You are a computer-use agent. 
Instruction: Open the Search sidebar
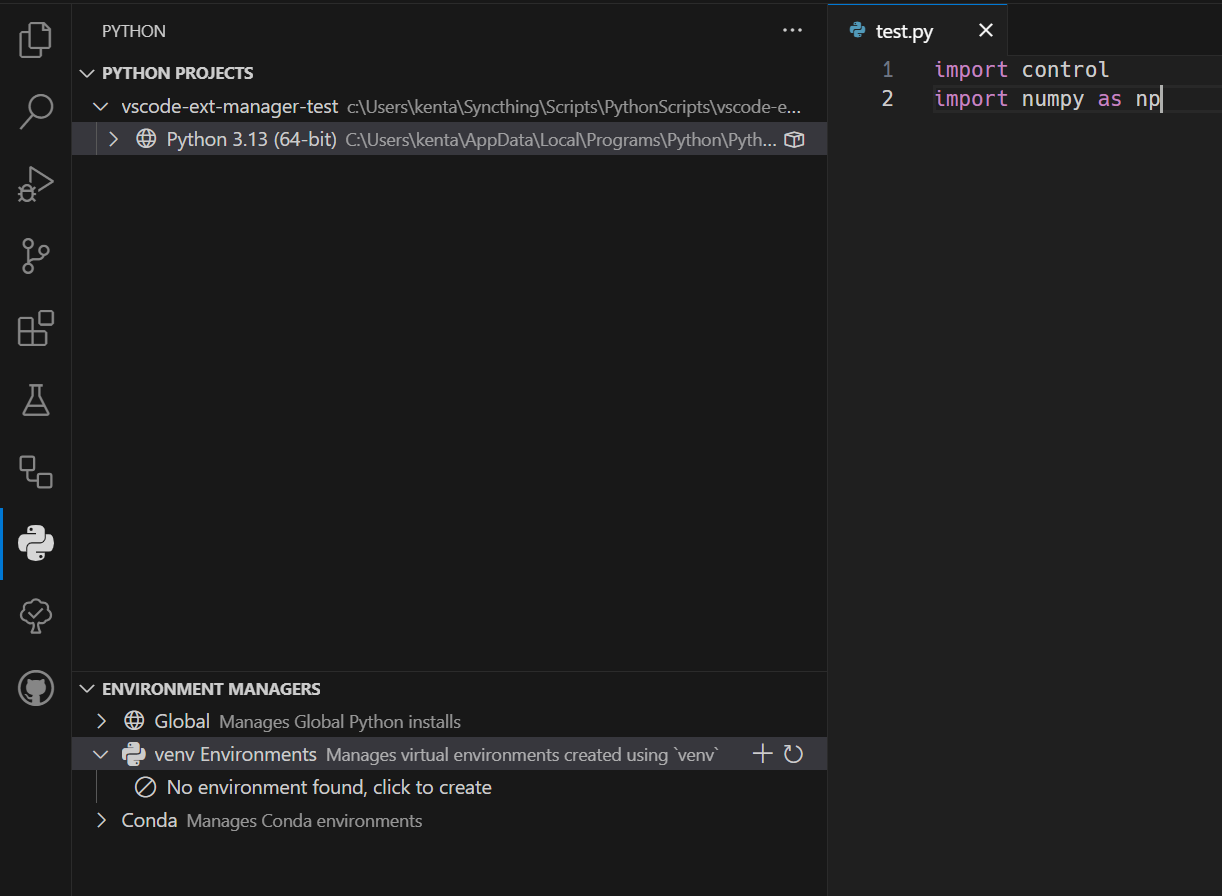(x=35, y=112)
